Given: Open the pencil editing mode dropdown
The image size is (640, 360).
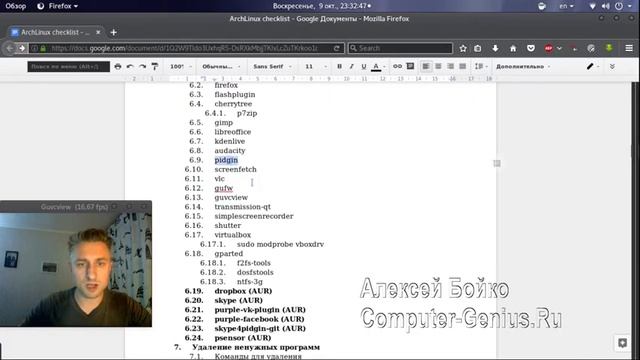Looking at the screenshot, I should tap(593, 67).
